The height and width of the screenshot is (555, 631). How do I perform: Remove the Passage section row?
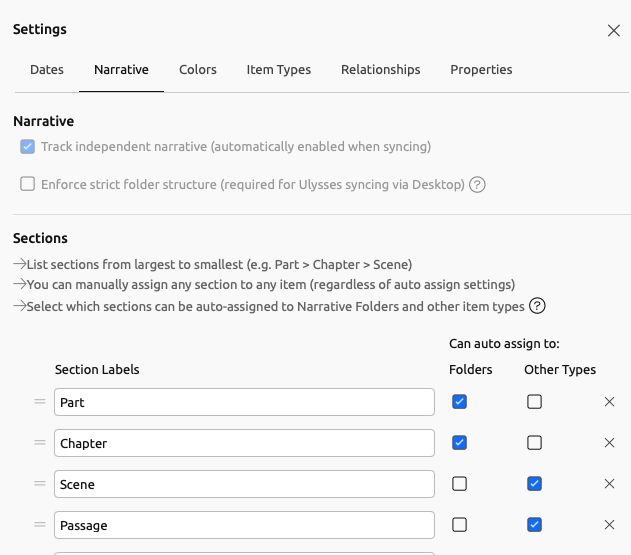609,525
